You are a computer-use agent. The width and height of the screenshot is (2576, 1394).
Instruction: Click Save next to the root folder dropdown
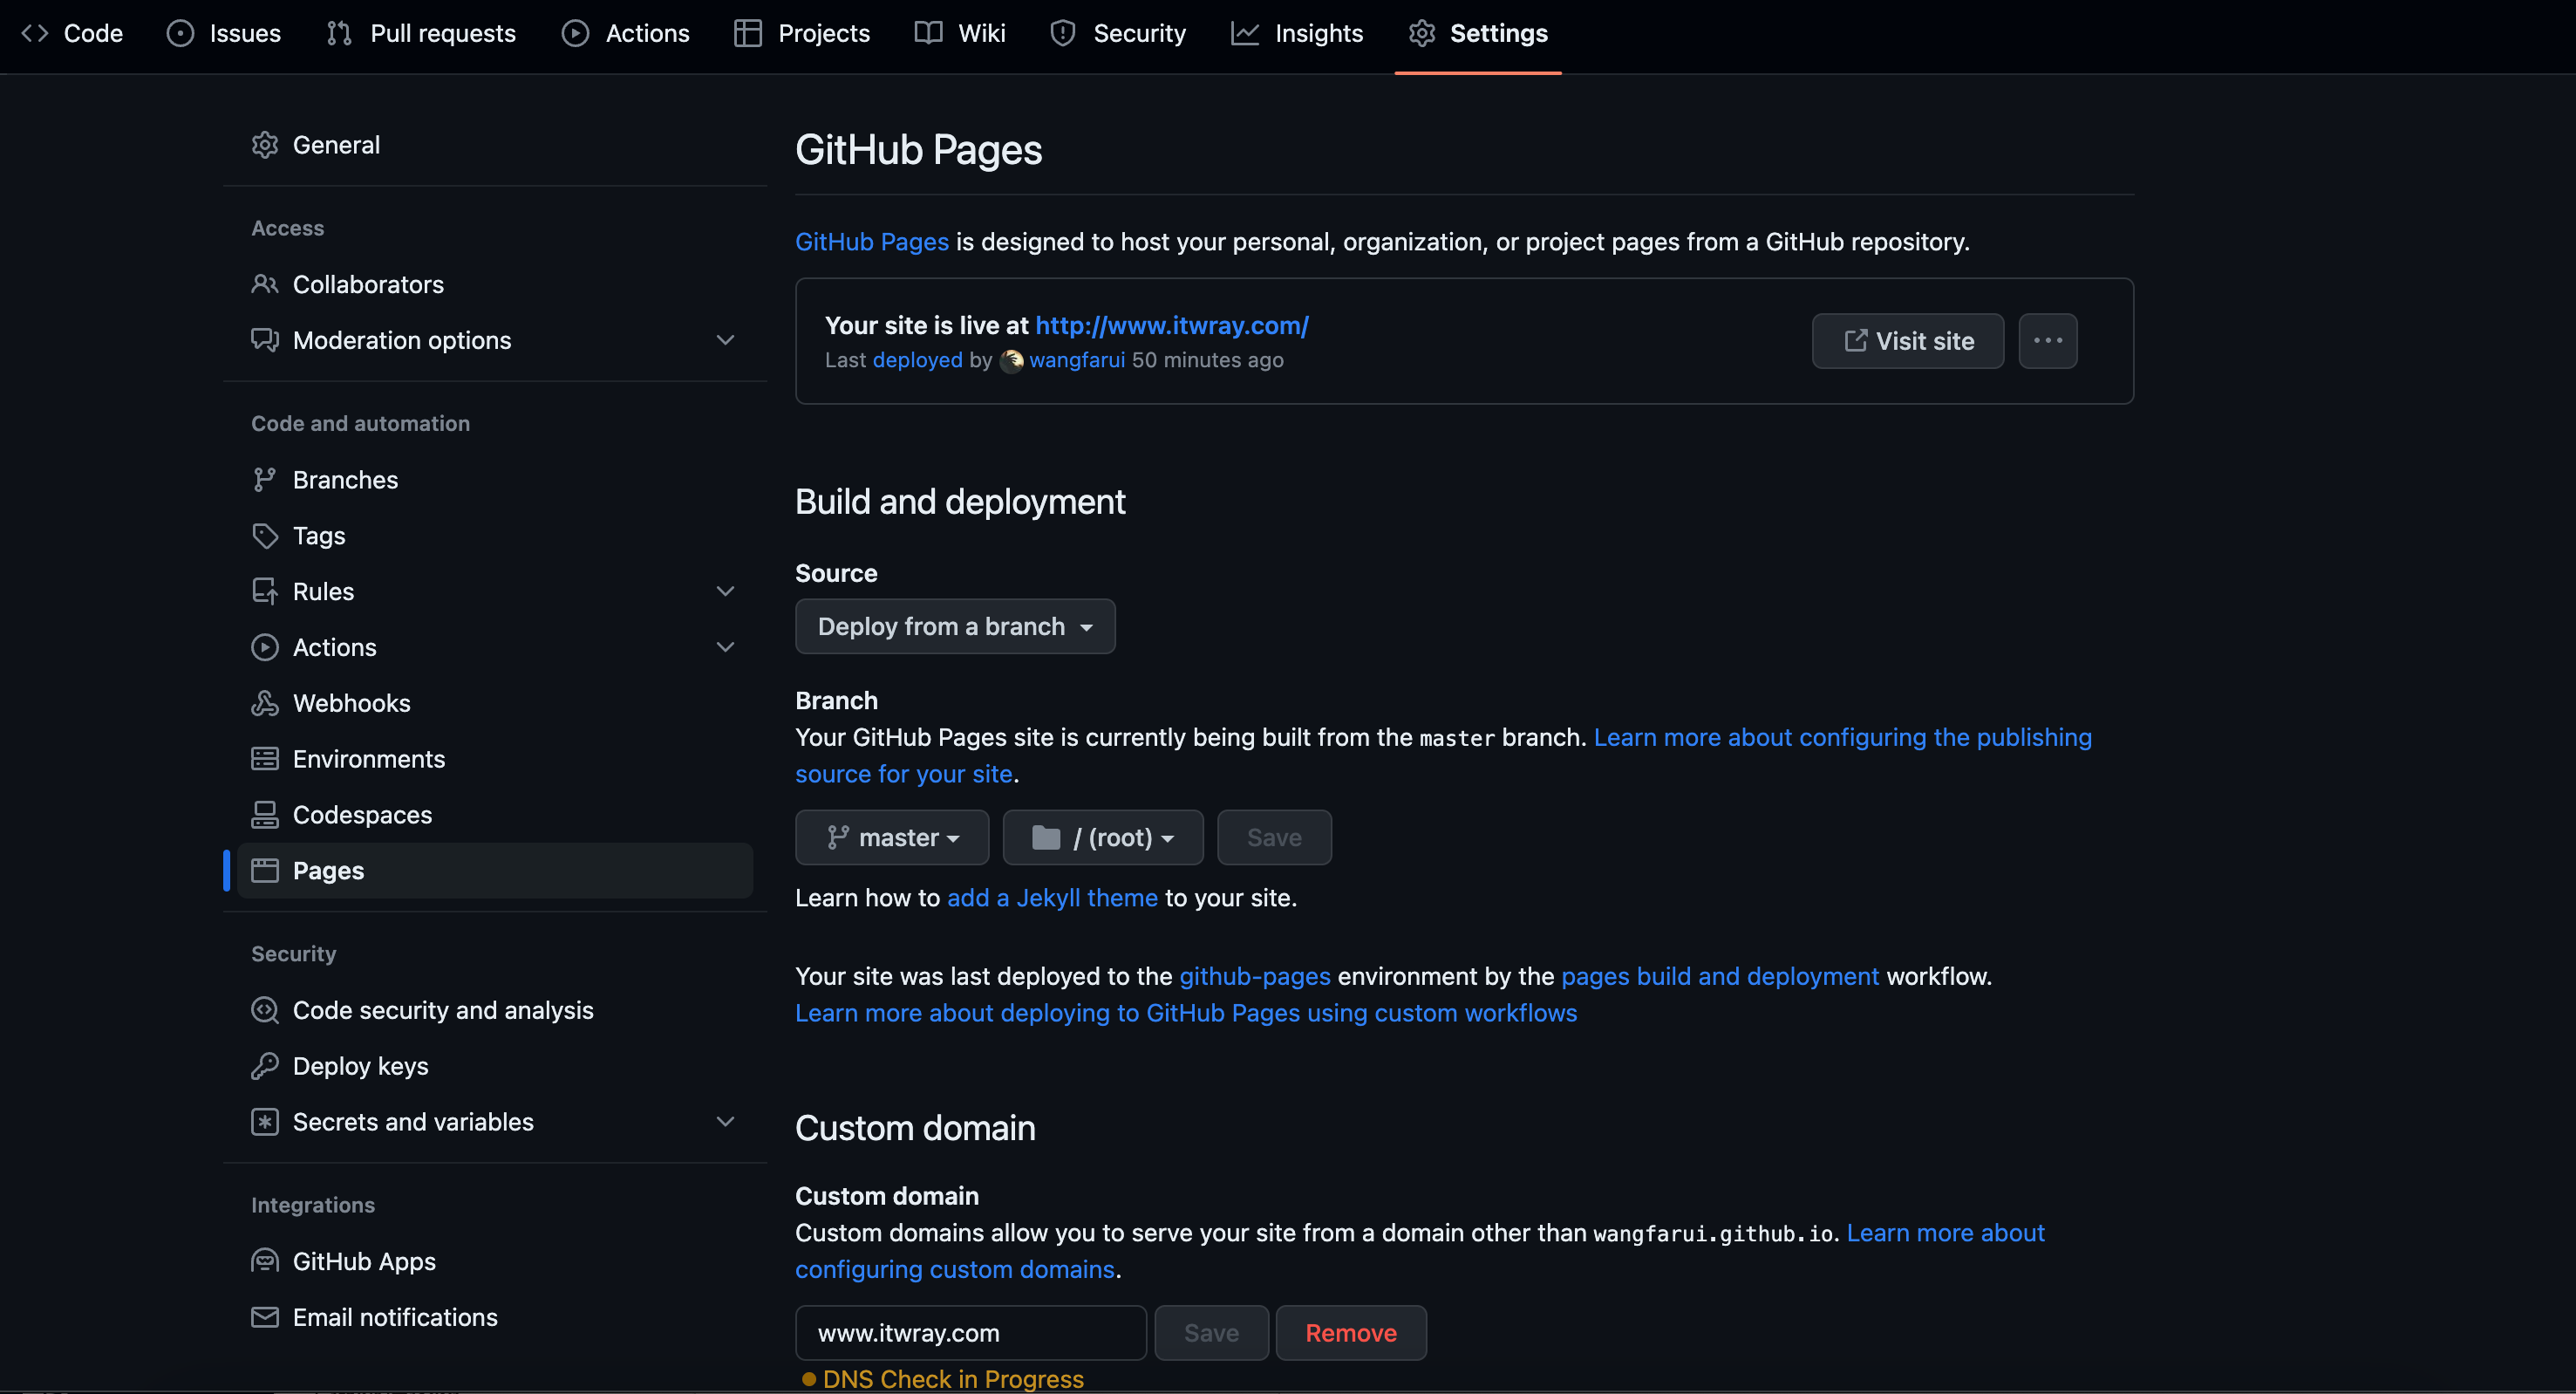(x=1274, y=837)
